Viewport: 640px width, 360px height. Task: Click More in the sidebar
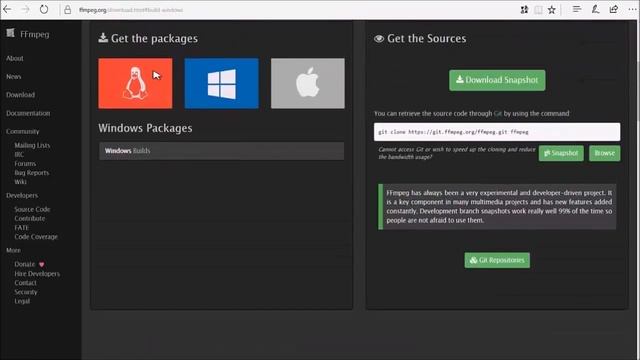tap(13, 250)
